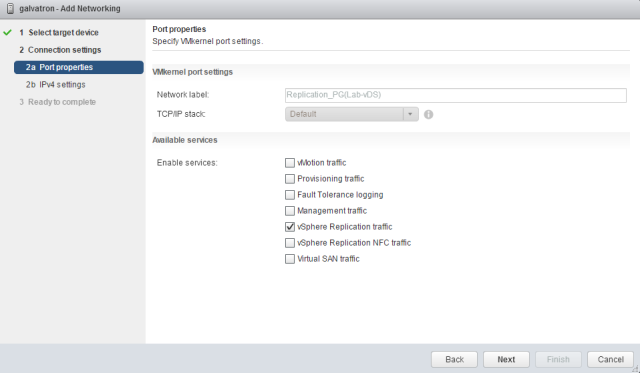Enable vSphere Replication NFC traffic
This screenshot has height=373, width=640.
click(x=289, y=243)
